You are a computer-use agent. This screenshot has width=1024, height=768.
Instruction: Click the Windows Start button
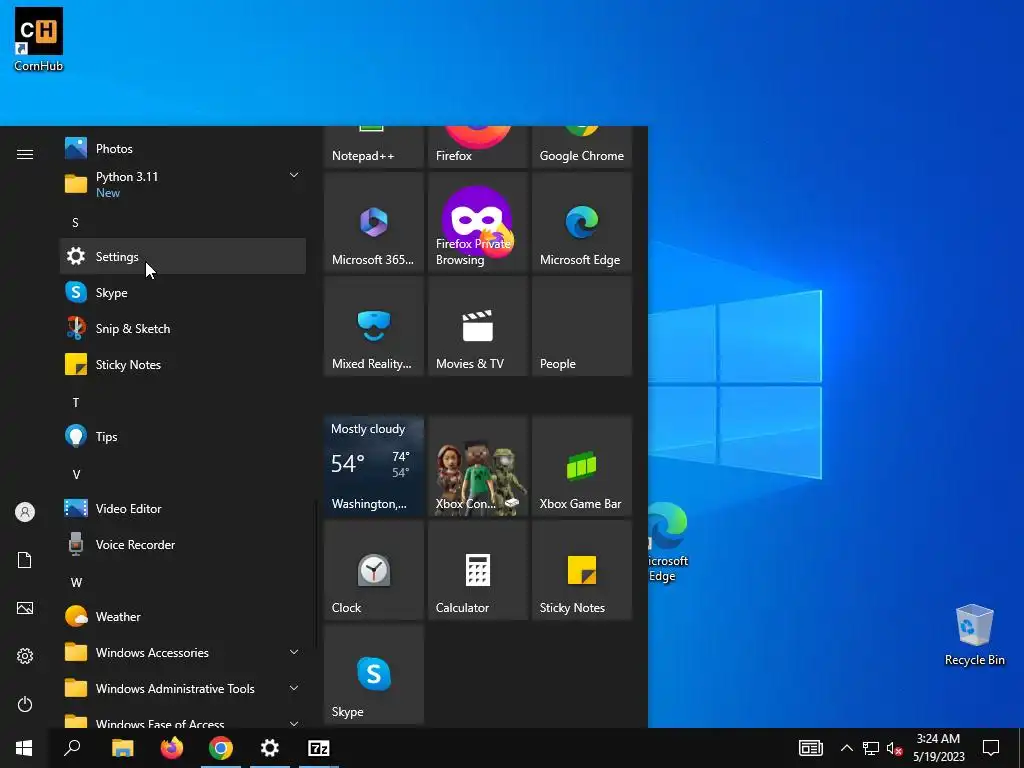pyautogui.click(x=24, y=748)
